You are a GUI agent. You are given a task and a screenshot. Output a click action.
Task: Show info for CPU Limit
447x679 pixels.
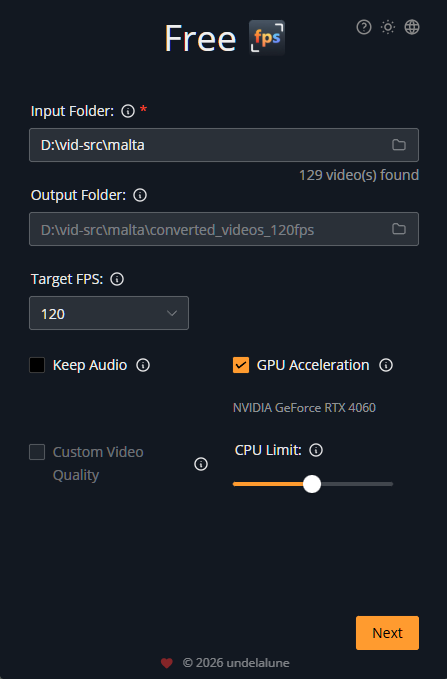316,450
